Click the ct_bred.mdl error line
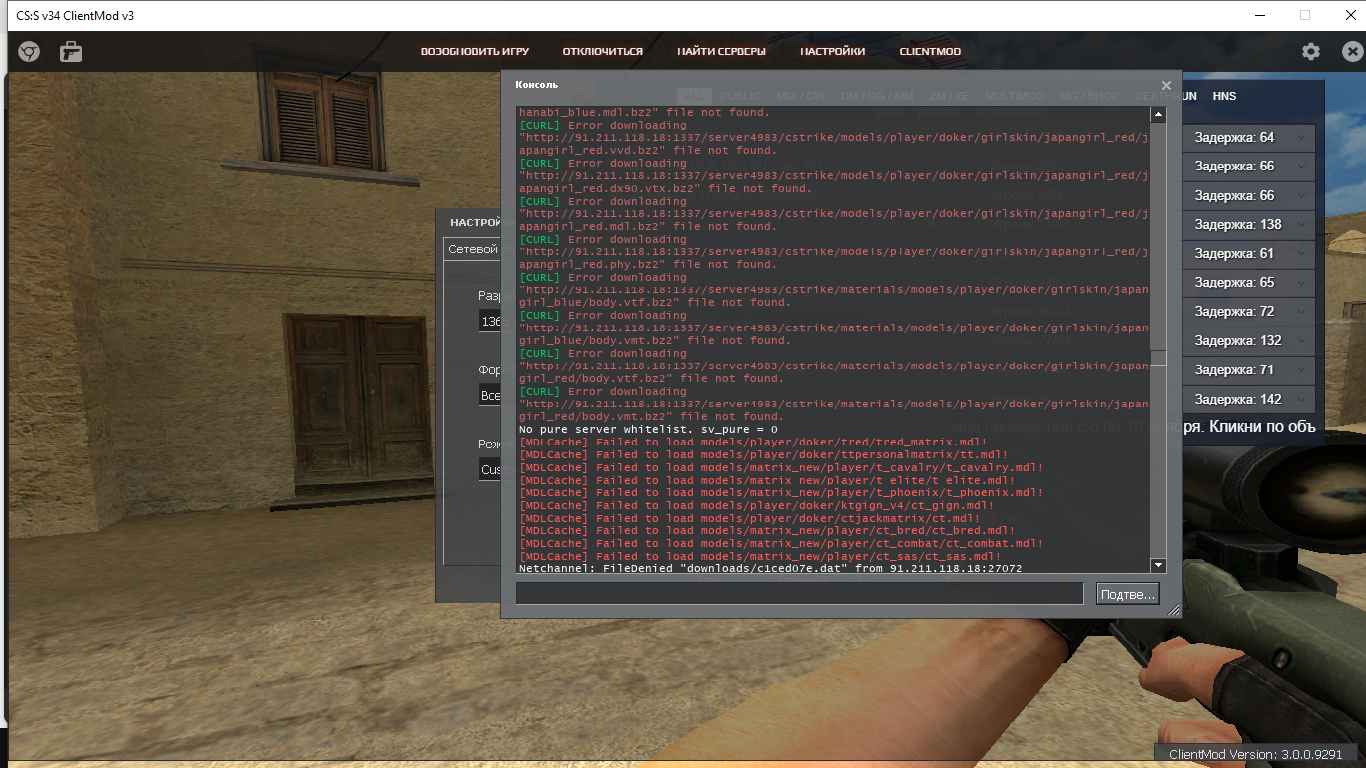Viewport: 1366px width, 768px height. coord(767,531)
